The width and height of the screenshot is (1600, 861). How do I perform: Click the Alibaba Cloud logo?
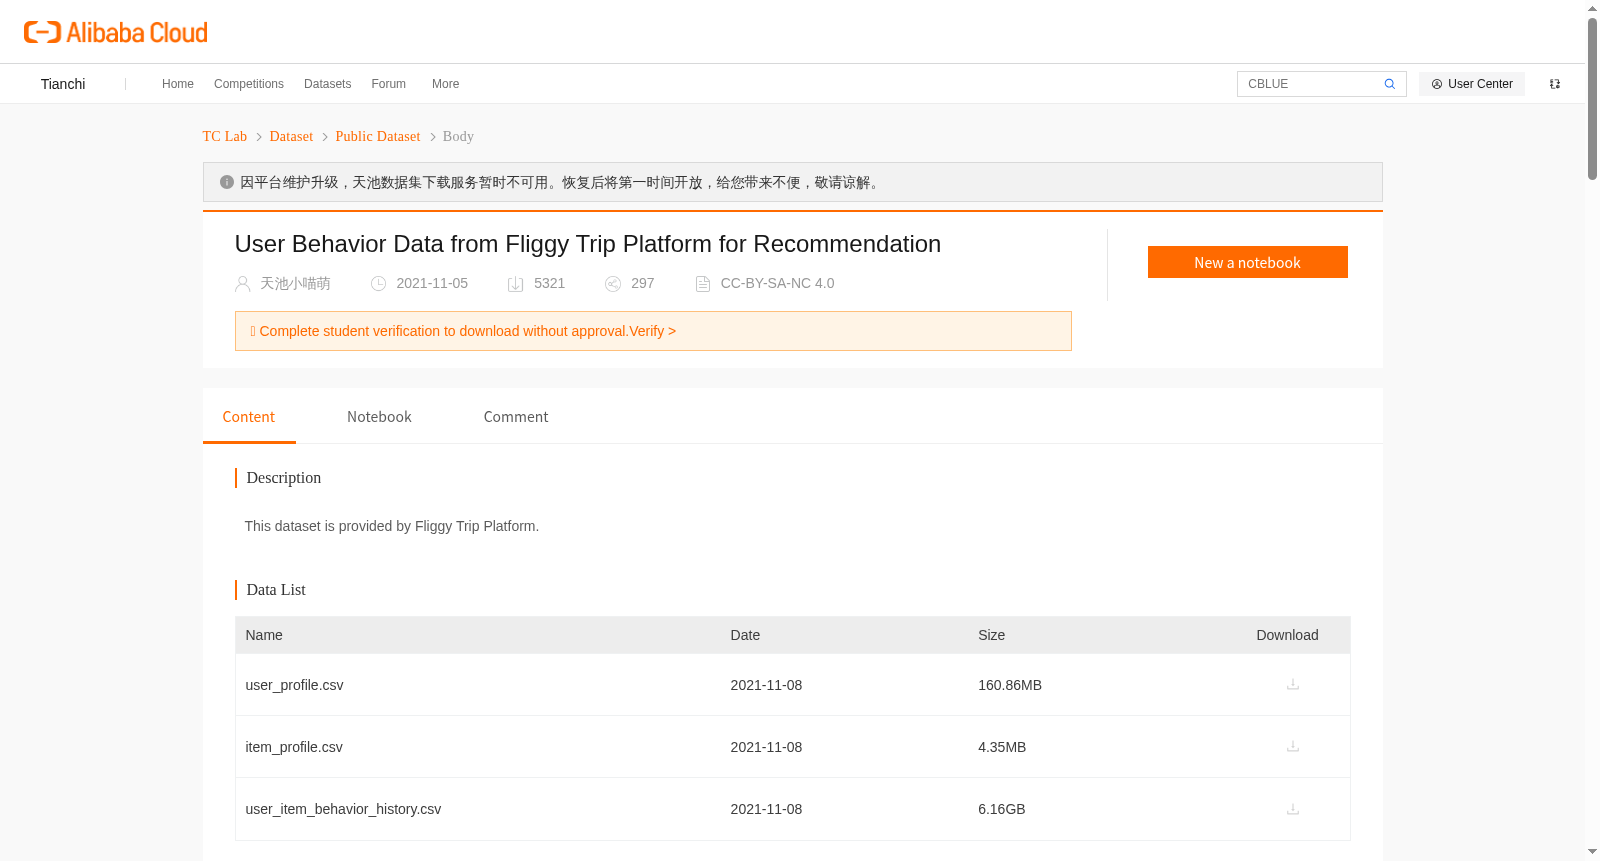116,32
